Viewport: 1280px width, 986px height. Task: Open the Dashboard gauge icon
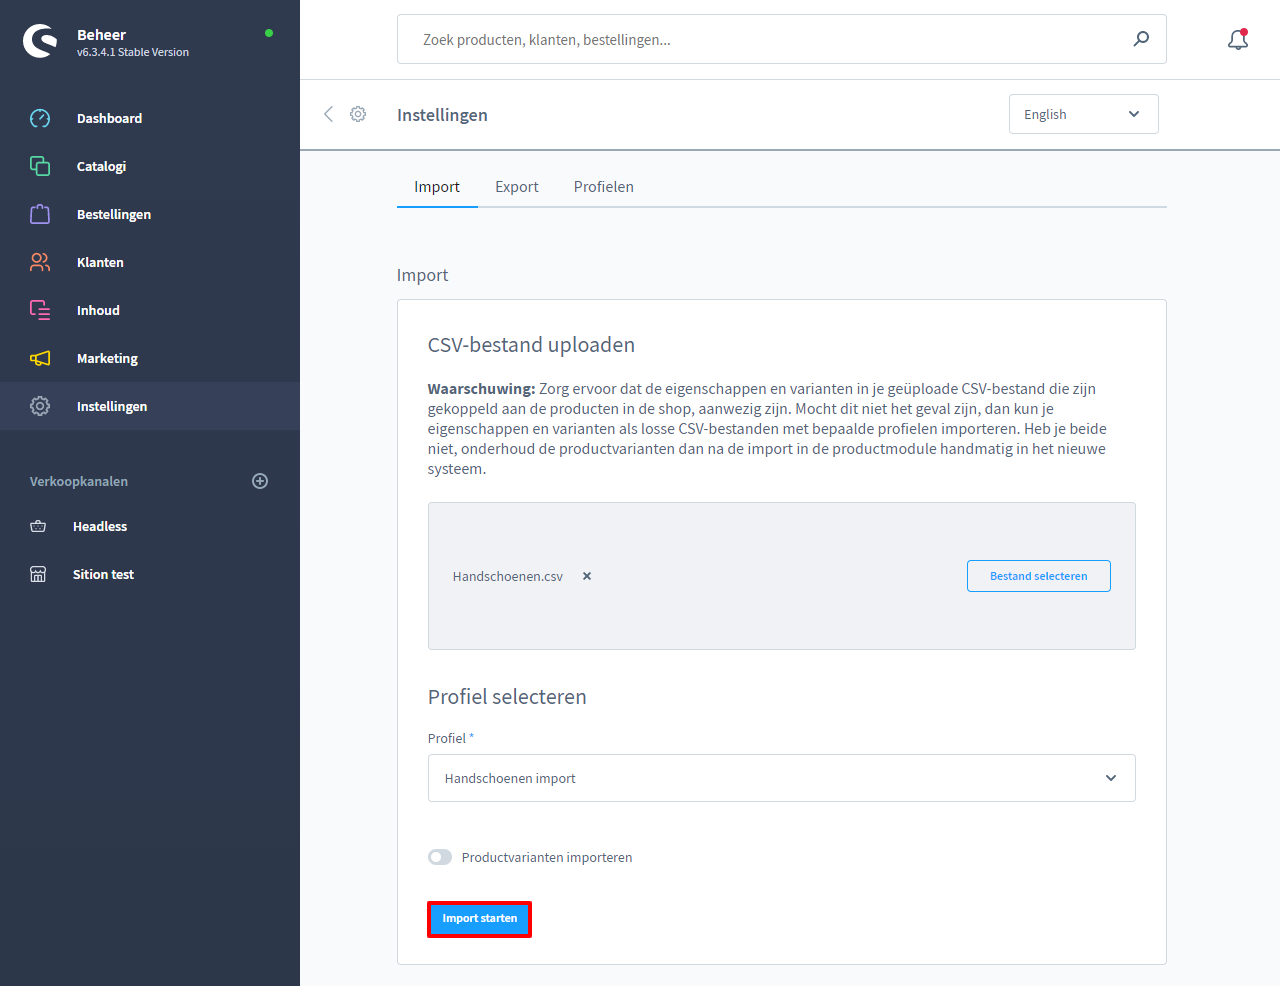[40, 118]
